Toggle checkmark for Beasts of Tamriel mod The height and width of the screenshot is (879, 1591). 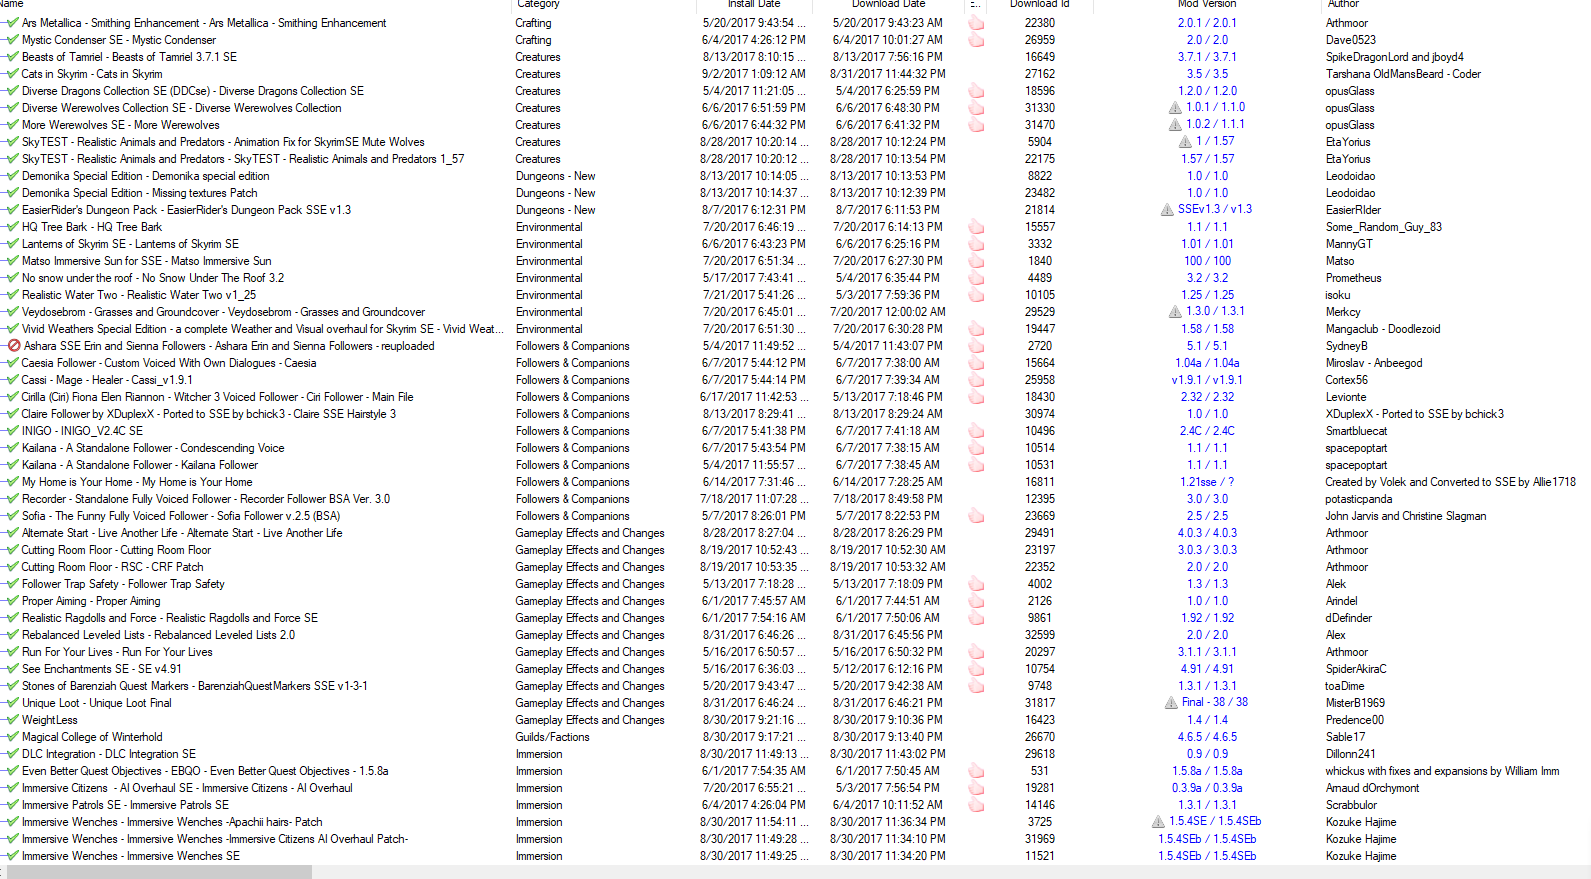12,57
